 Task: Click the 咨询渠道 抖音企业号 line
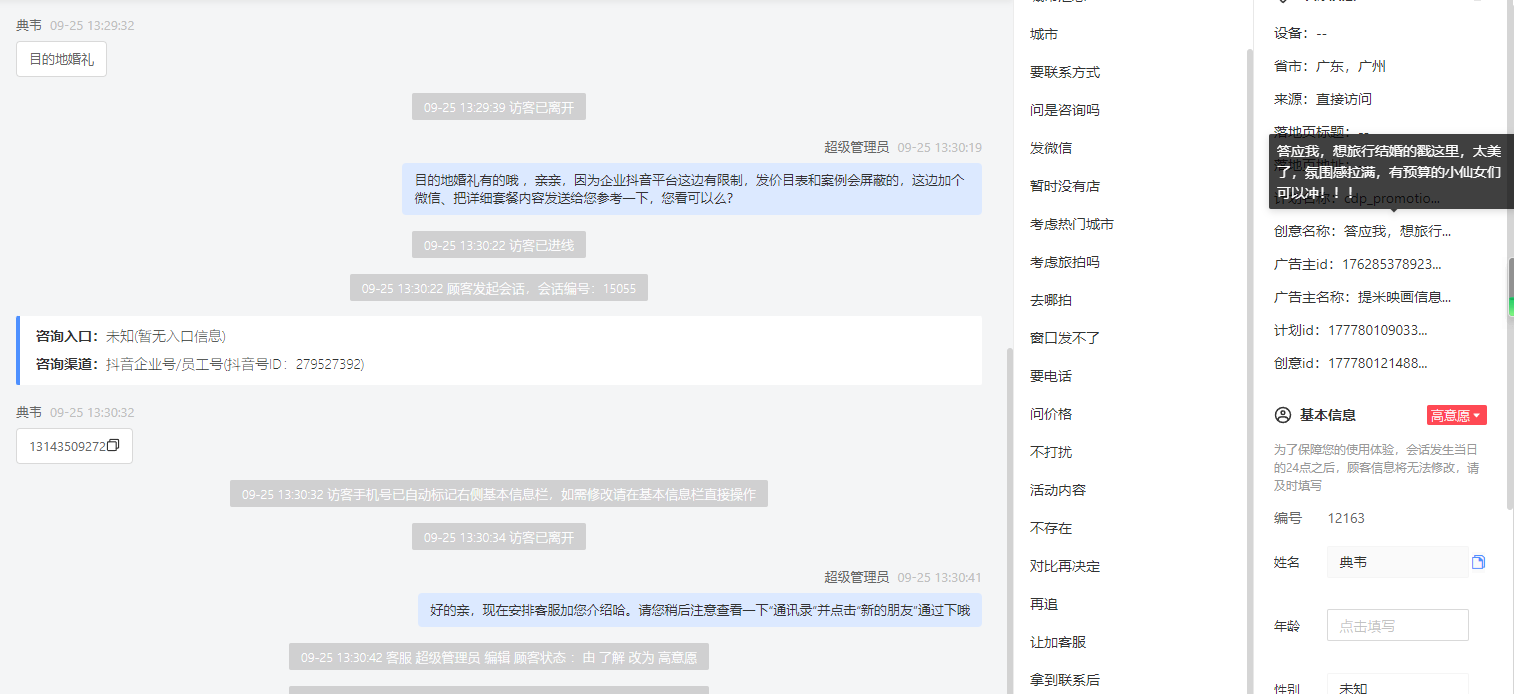[x=200, y=364]
